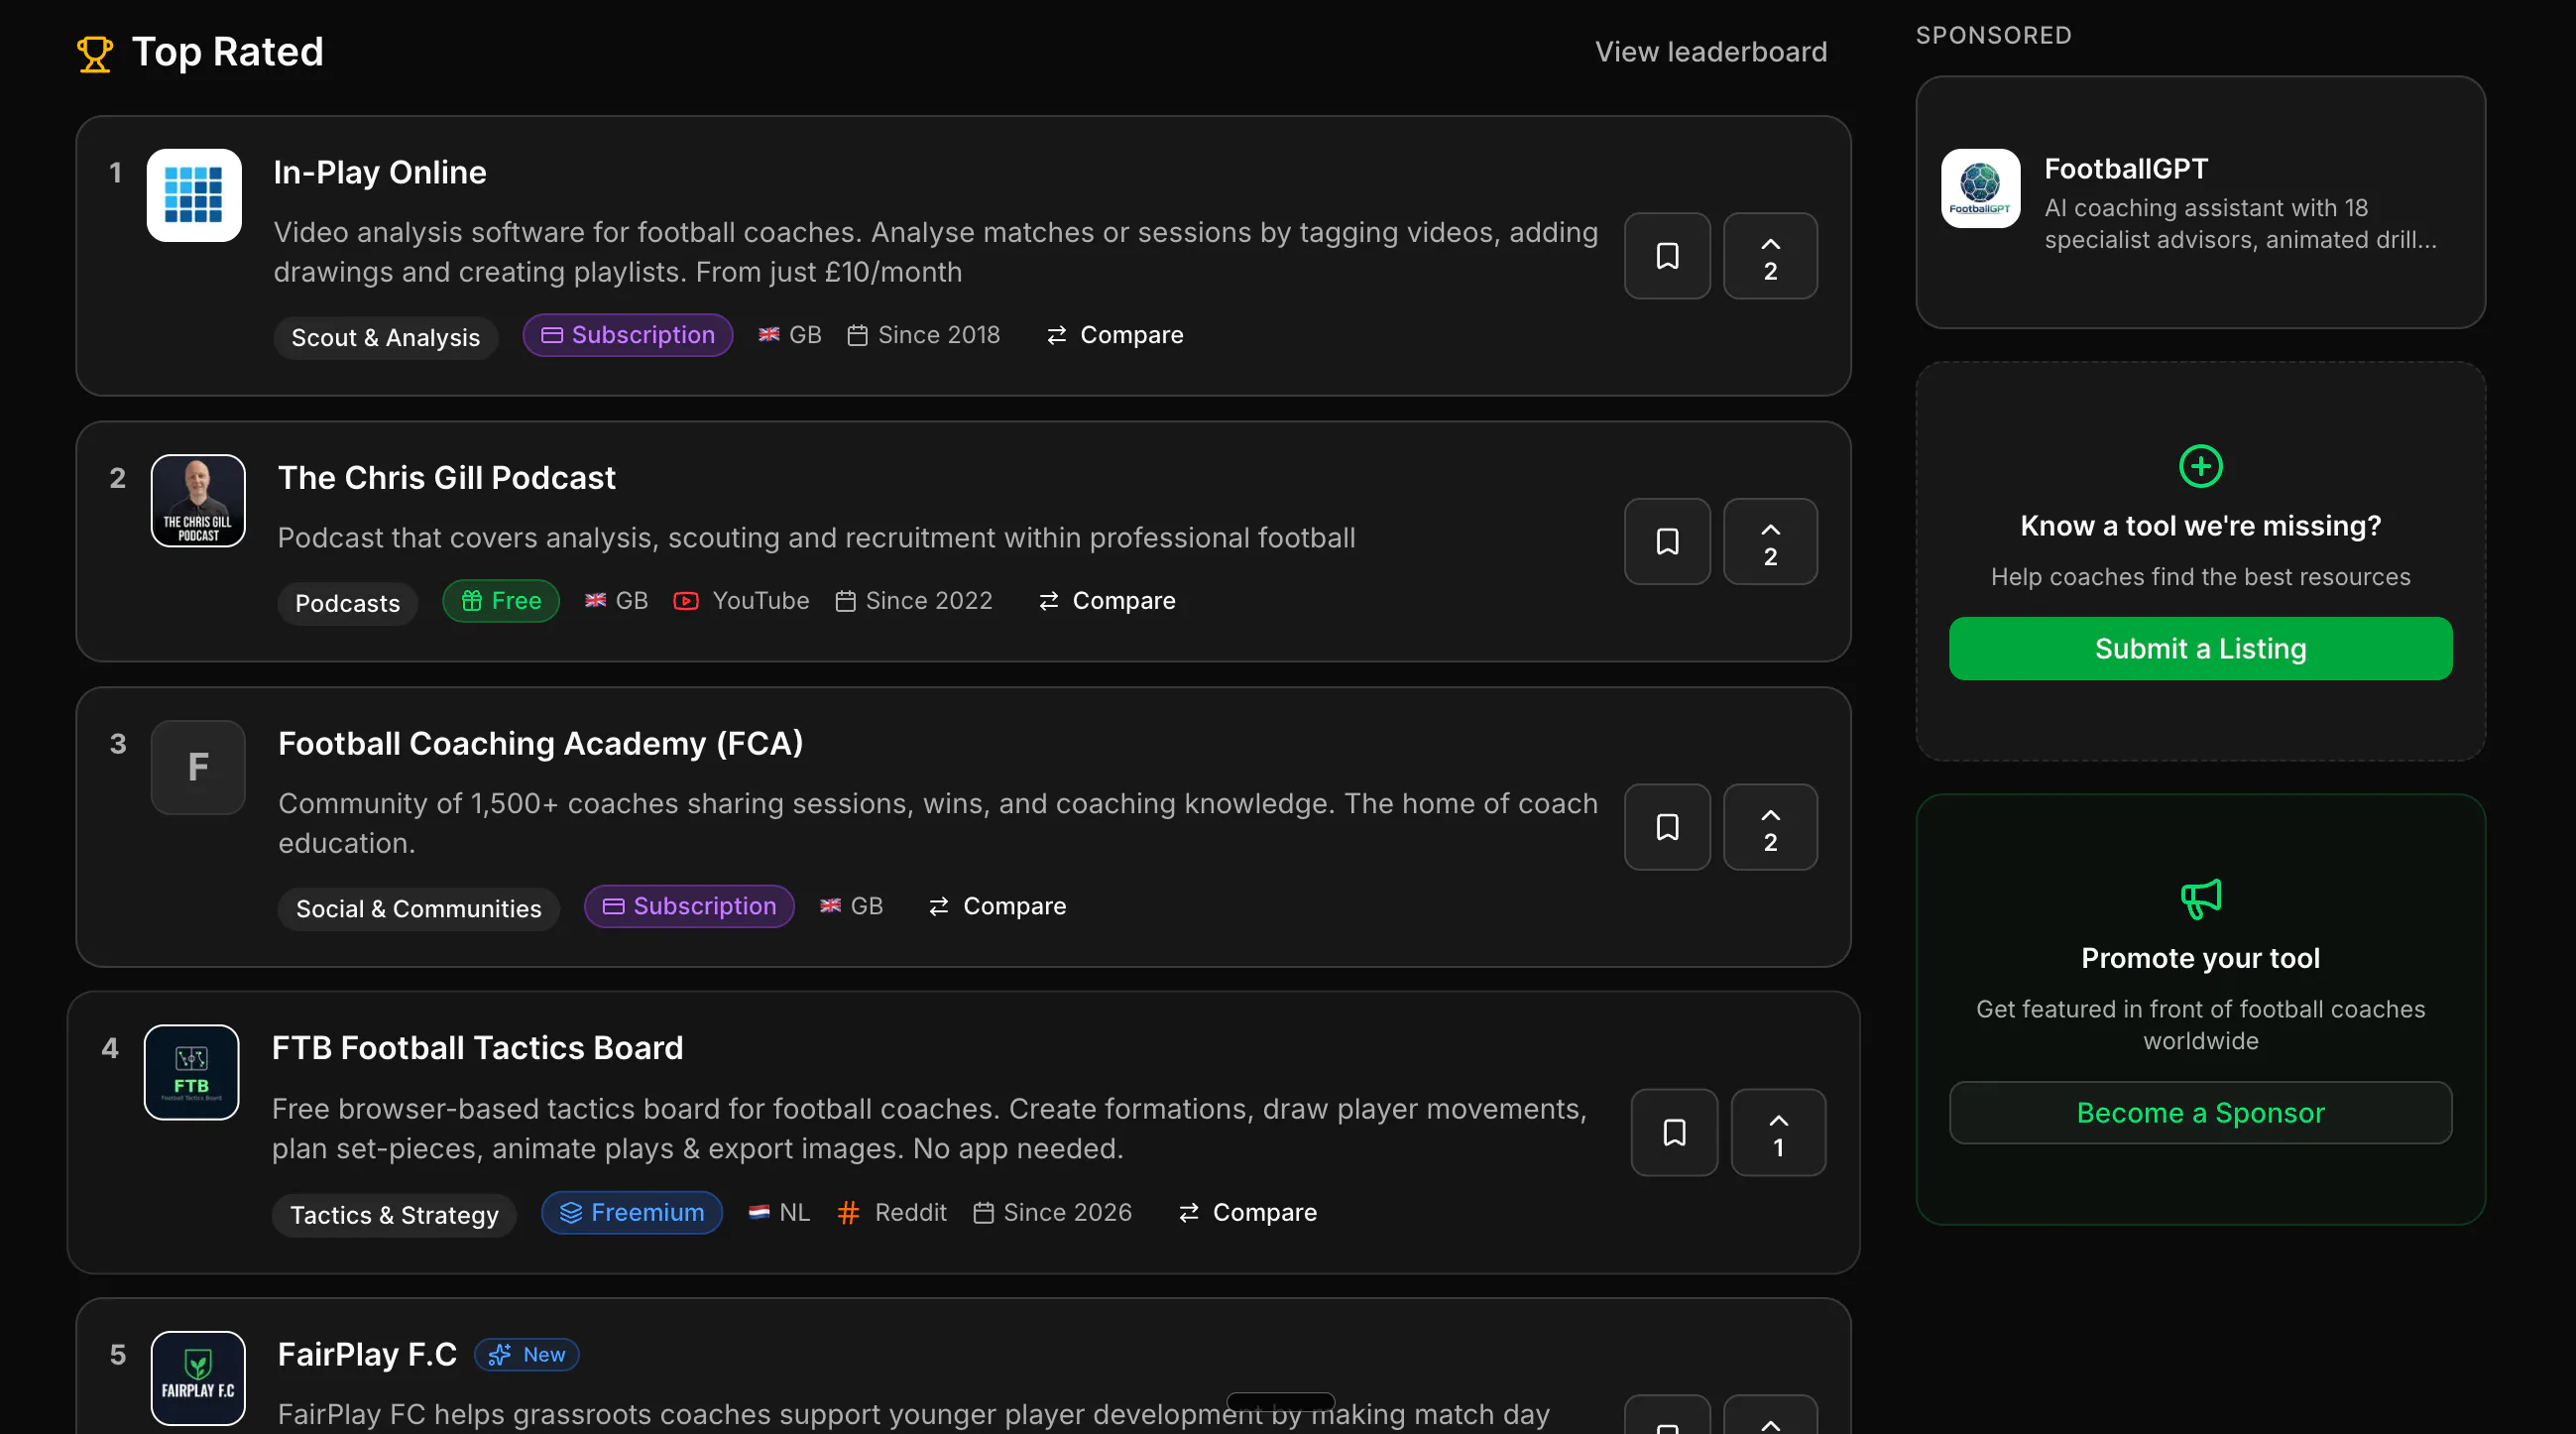Click 'Help coaches find the best resources' text
The image size is (2576, 1434).
coord(2200,577)
